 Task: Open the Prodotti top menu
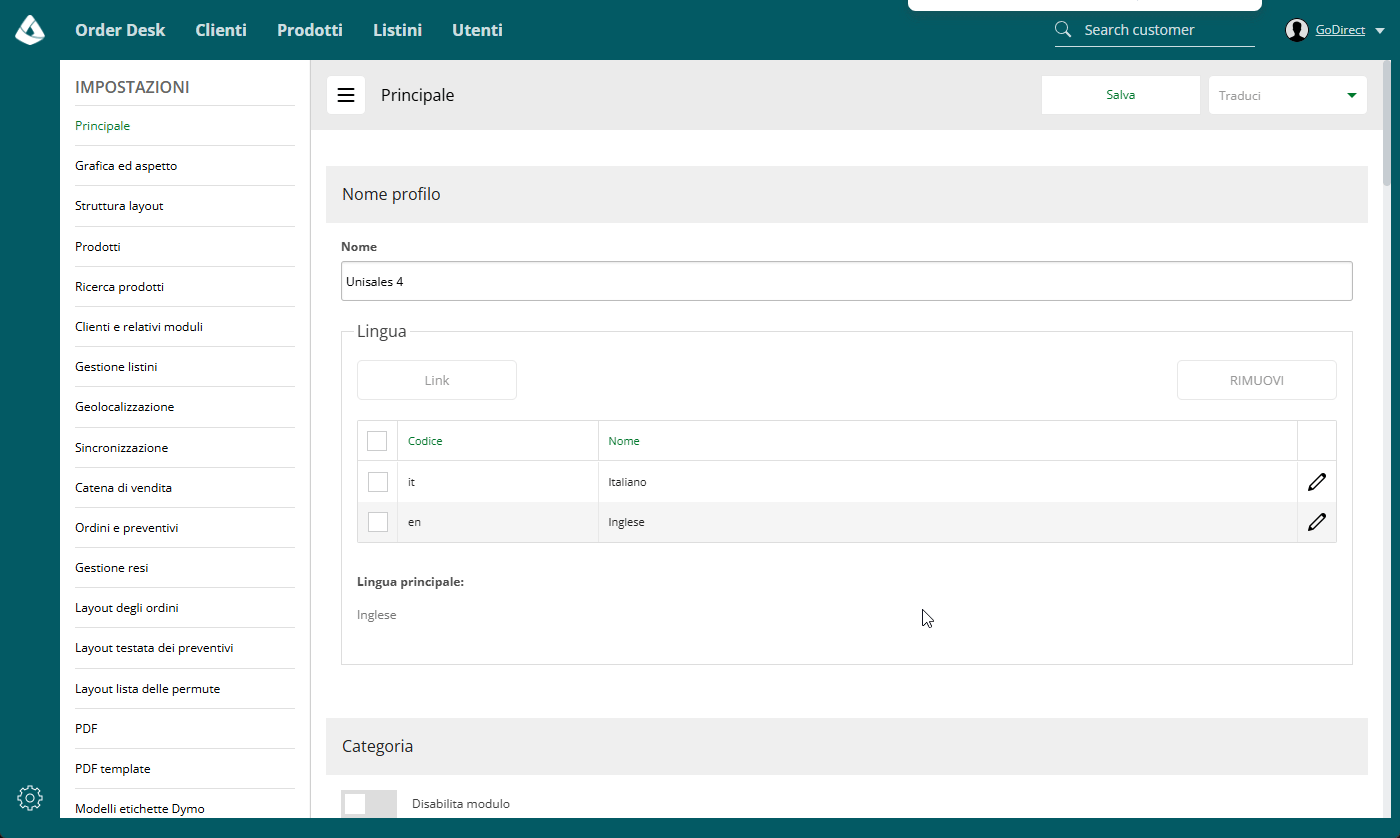310,30
